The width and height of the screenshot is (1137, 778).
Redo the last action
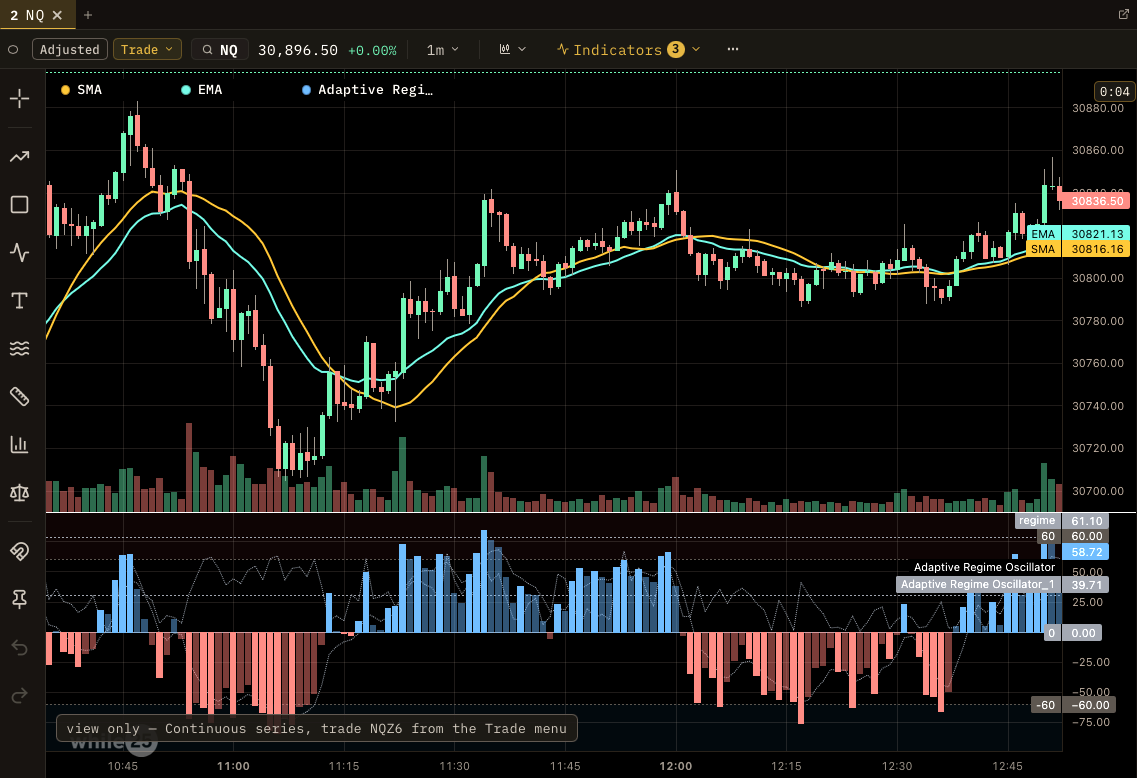point(20,695)
